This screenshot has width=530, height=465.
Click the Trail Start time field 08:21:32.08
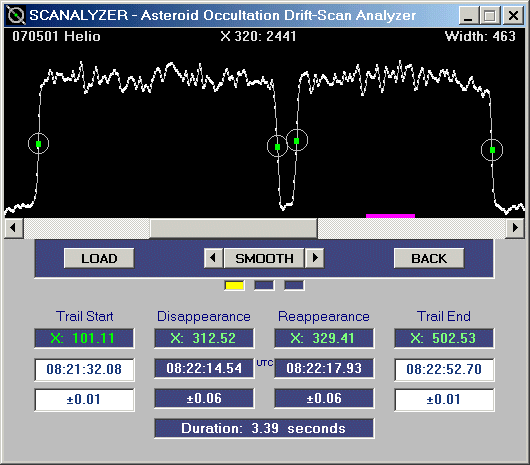84,369
